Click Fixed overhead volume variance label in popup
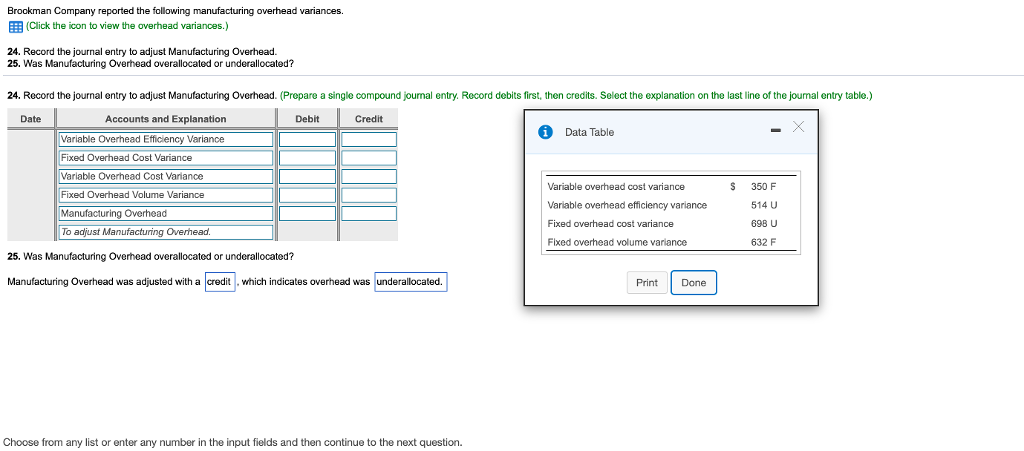Screen dimensions: 1024x451 tap(617, 242)
